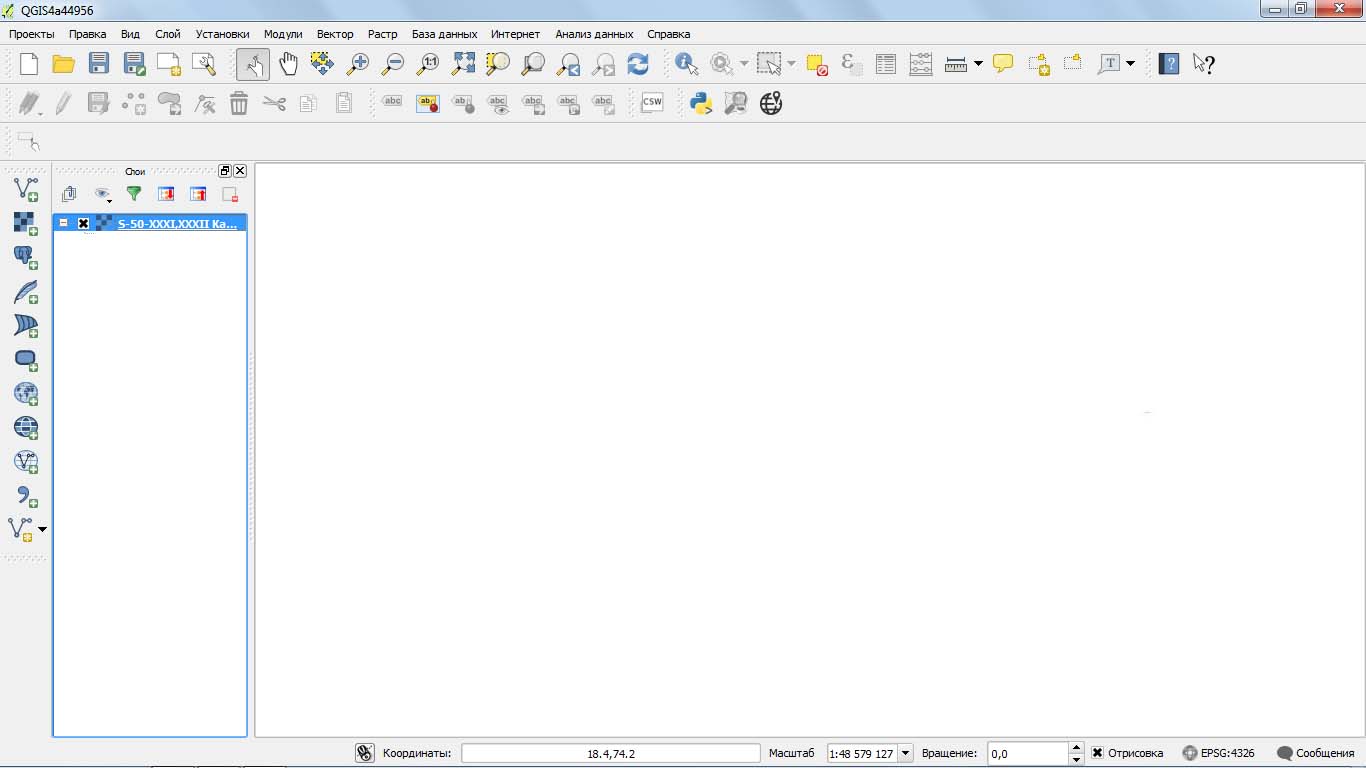Viewport: 1366px width, 768px height.
Task: Refresh the map canvas
Action: (638, 65)
